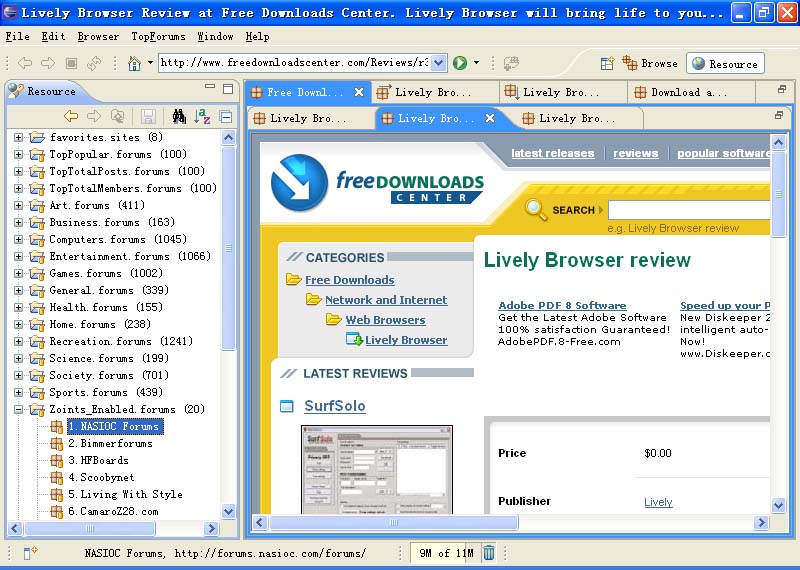Open the Window menu

point(215,37)
